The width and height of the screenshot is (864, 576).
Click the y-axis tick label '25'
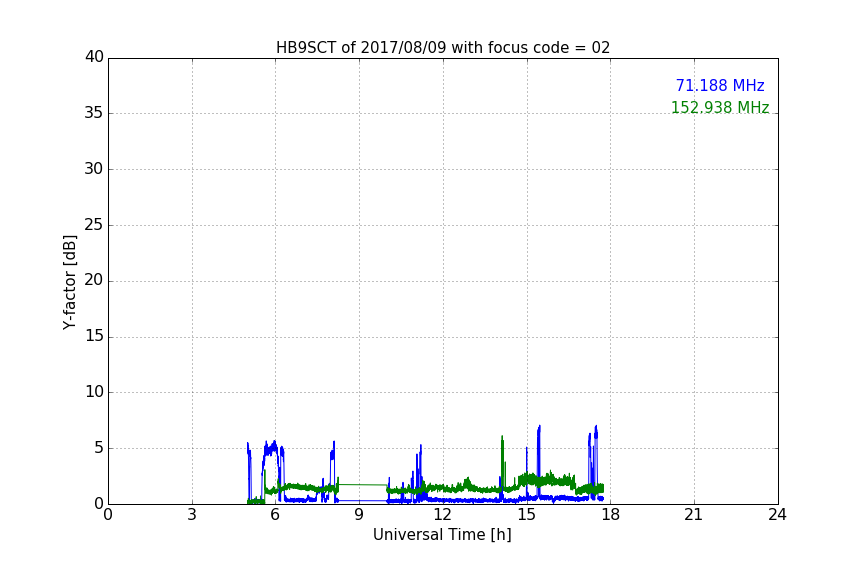[94, 224]
